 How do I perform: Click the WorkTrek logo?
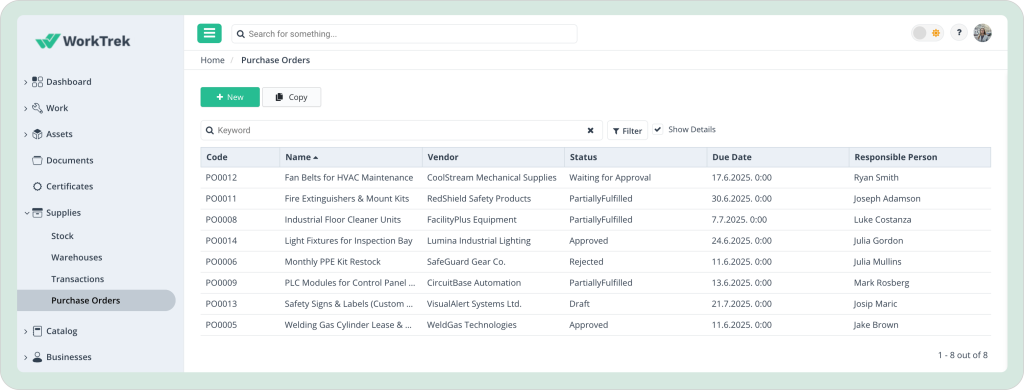[83, 41]
